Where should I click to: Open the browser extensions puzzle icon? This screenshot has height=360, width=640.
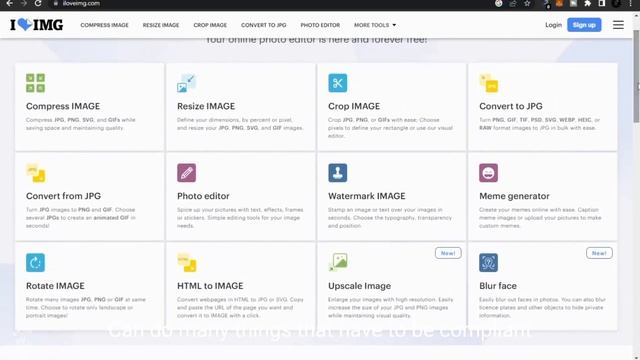587,3
